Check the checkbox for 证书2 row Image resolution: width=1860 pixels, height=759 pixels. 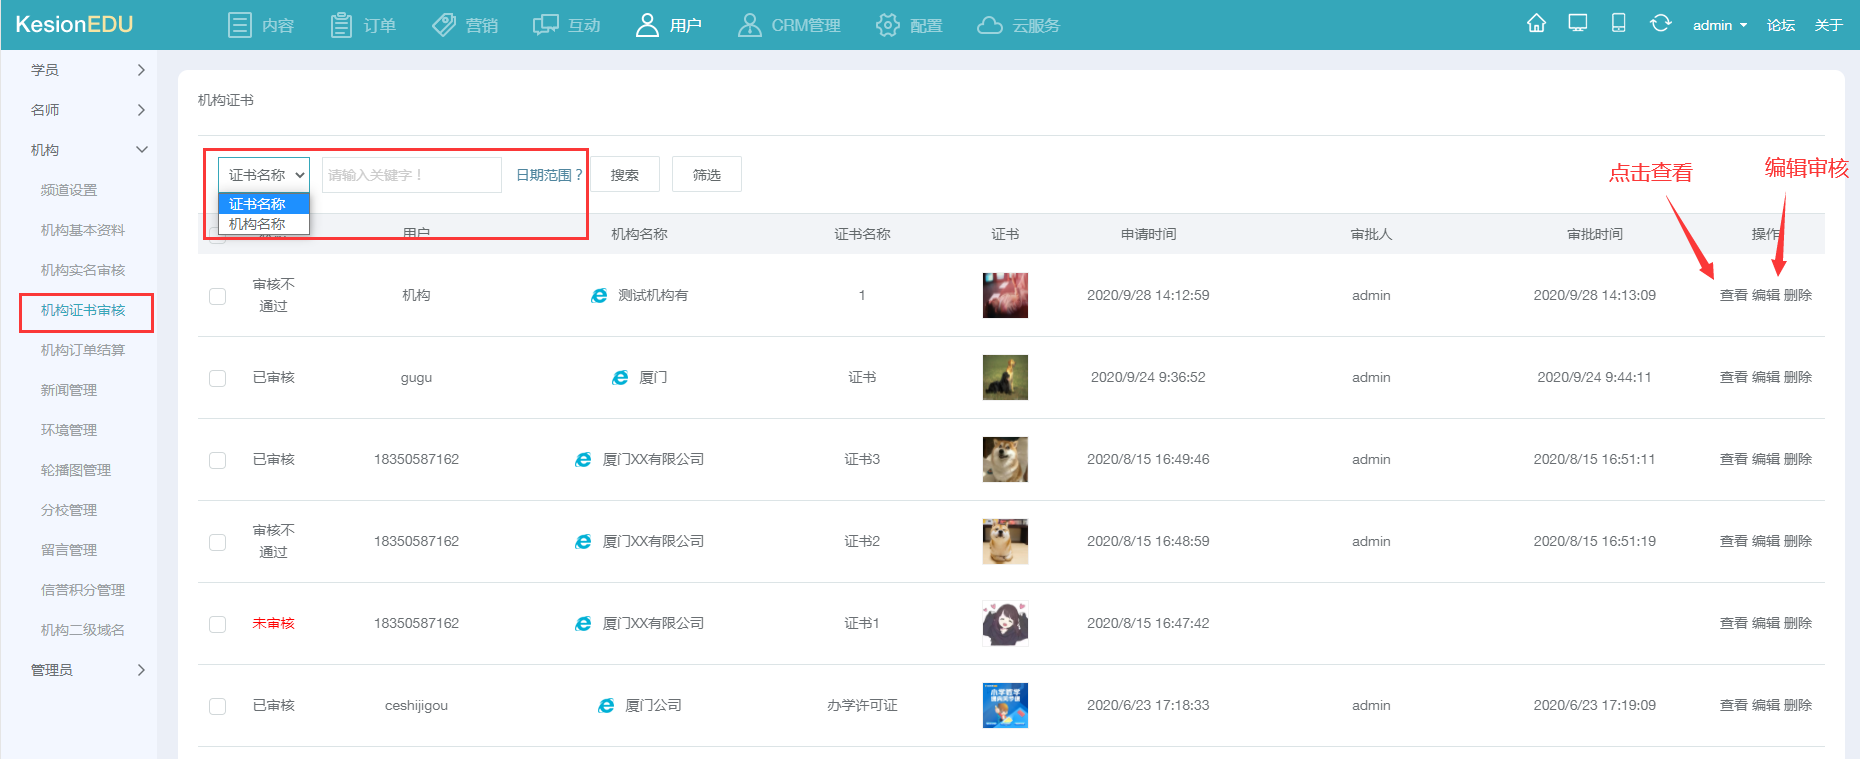click(x=217, y=542)
